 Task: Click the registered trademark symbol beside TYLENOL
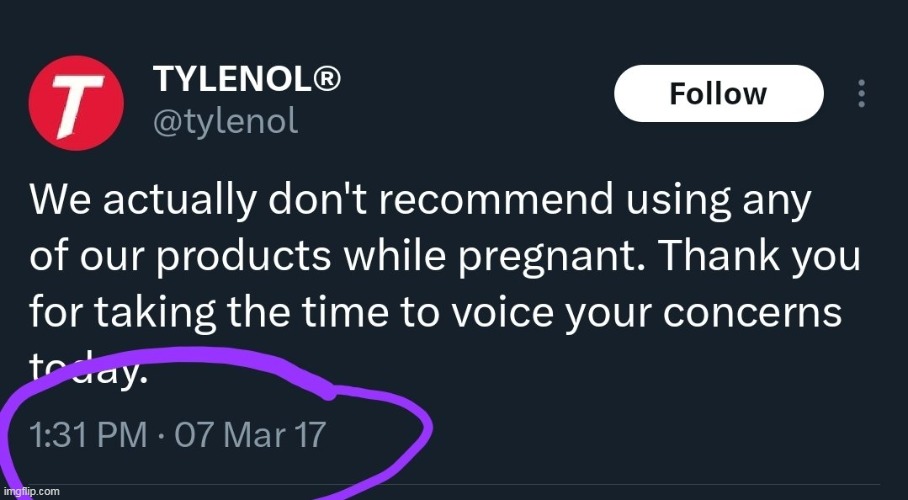(325, 79)
